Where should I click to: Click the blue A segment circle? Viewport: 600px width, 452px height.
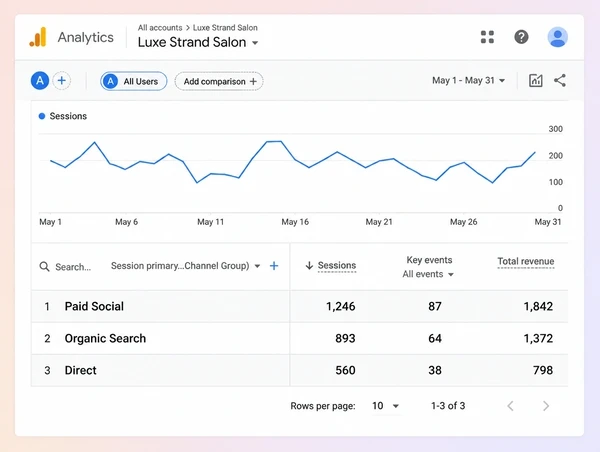pyautogui.click(x=40, y=81)
